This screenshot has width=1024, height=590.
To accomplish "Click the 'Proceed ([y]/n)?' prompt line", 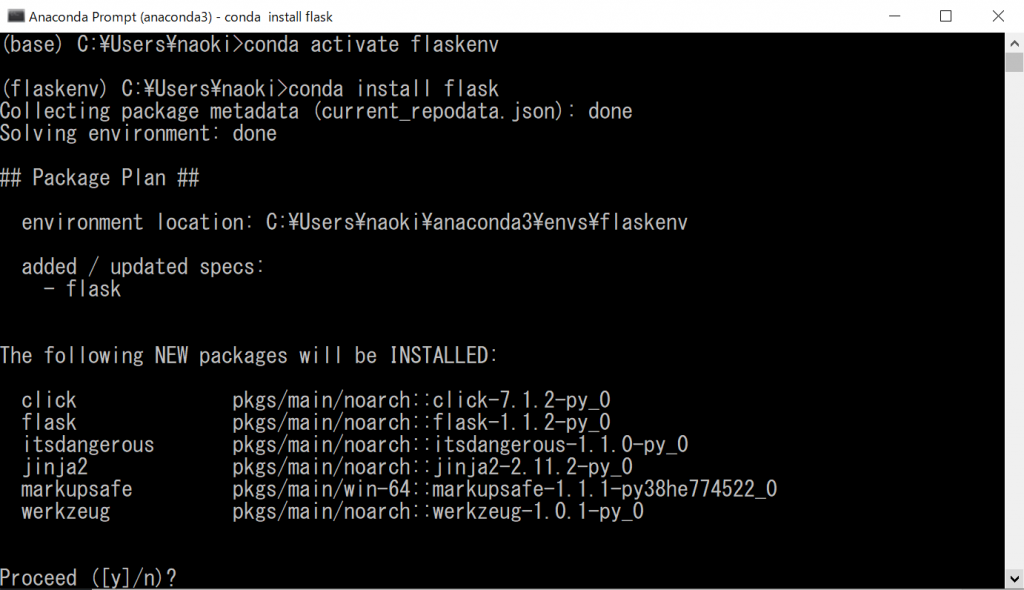I will [x=88, y=578].
